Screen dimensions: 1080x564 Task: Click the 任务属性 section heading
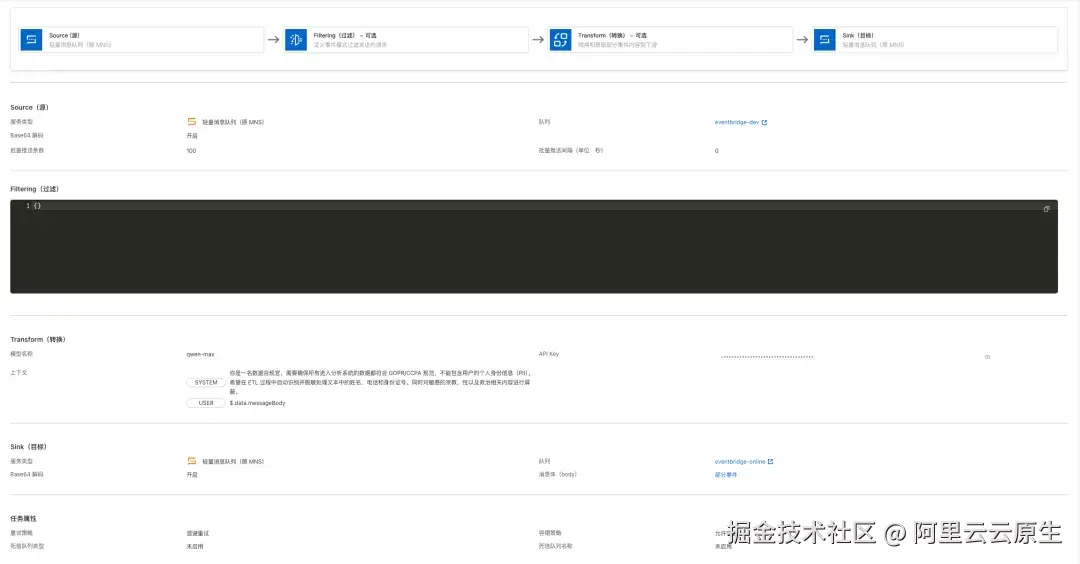23,519
